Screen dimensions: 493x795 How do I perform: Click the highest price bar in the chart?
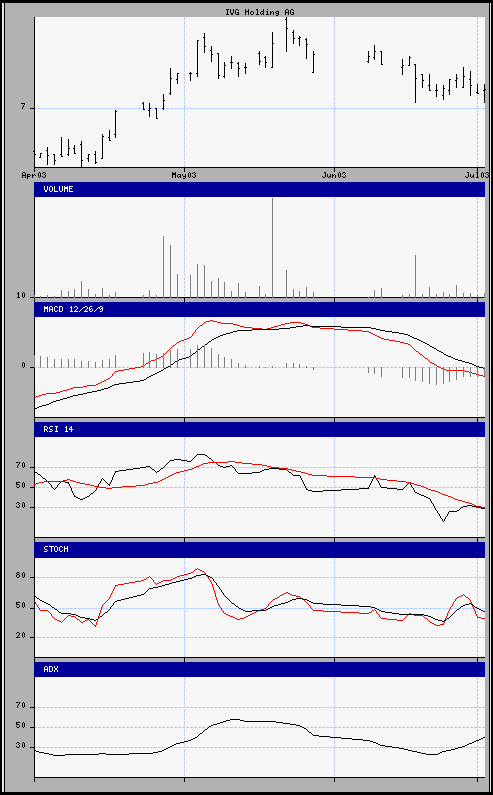287,34
